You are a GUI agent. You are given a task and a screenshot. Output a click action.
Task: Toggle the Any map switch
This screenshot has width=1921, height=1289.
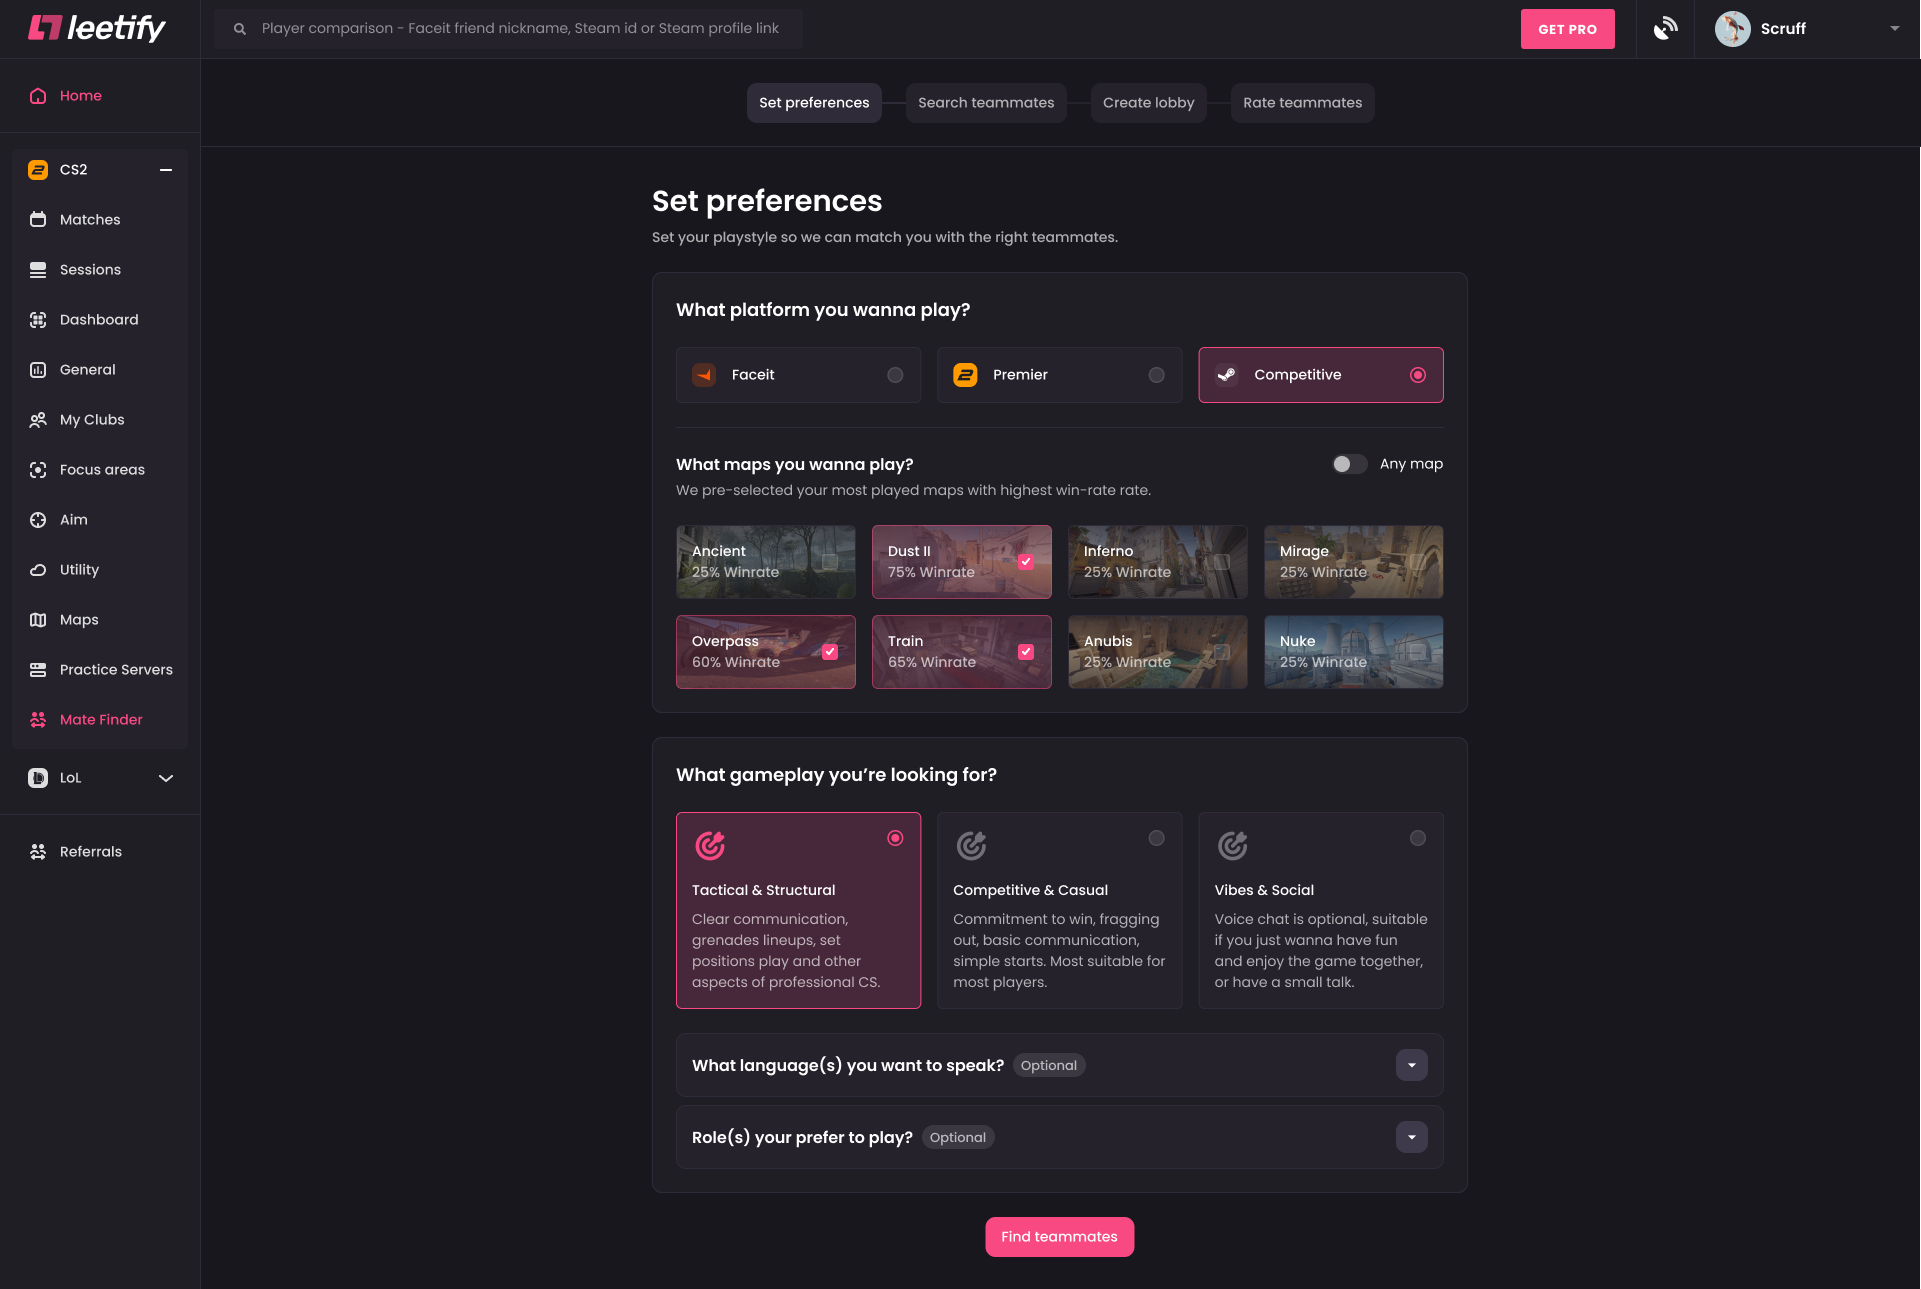1349,464
